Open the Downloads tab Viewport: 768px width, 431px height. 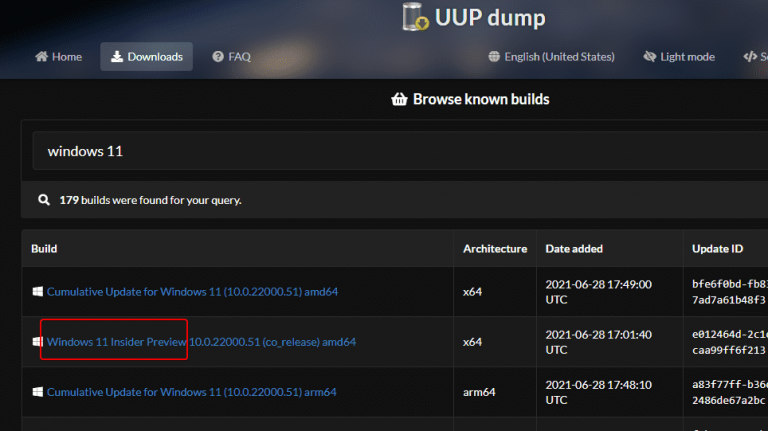[146, 57]
